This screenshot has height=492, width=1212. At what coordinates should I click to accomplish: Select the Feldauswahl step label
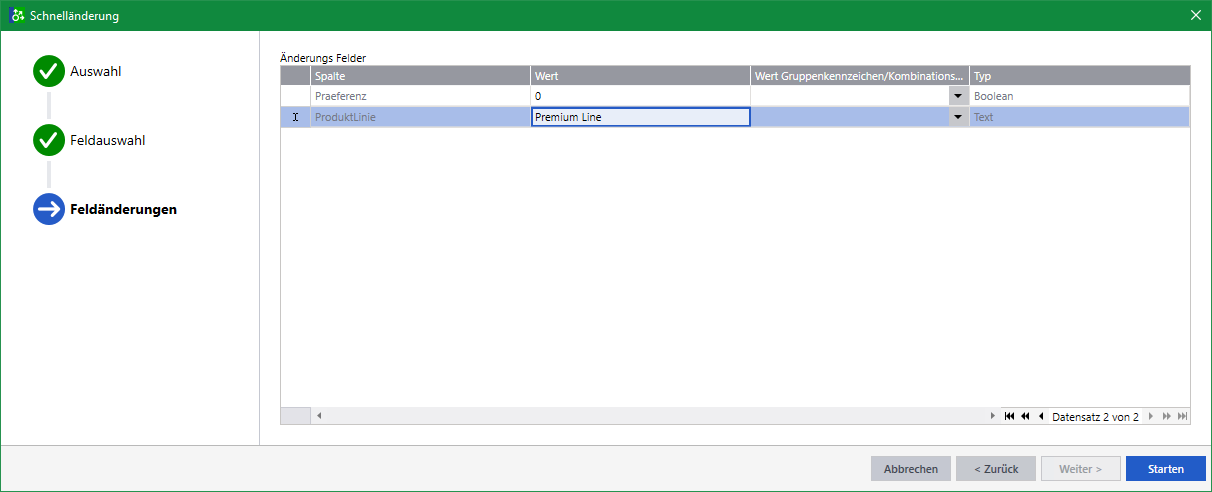107,141
